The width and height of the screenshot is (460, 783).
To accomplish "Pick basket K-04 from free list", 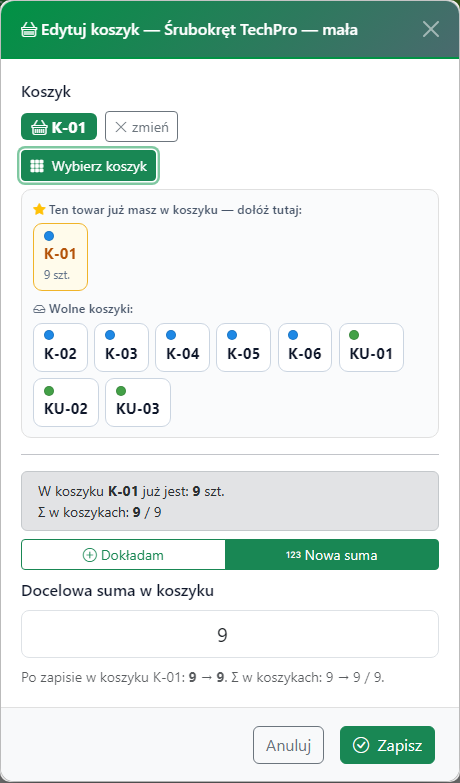I will pos(182,348).
